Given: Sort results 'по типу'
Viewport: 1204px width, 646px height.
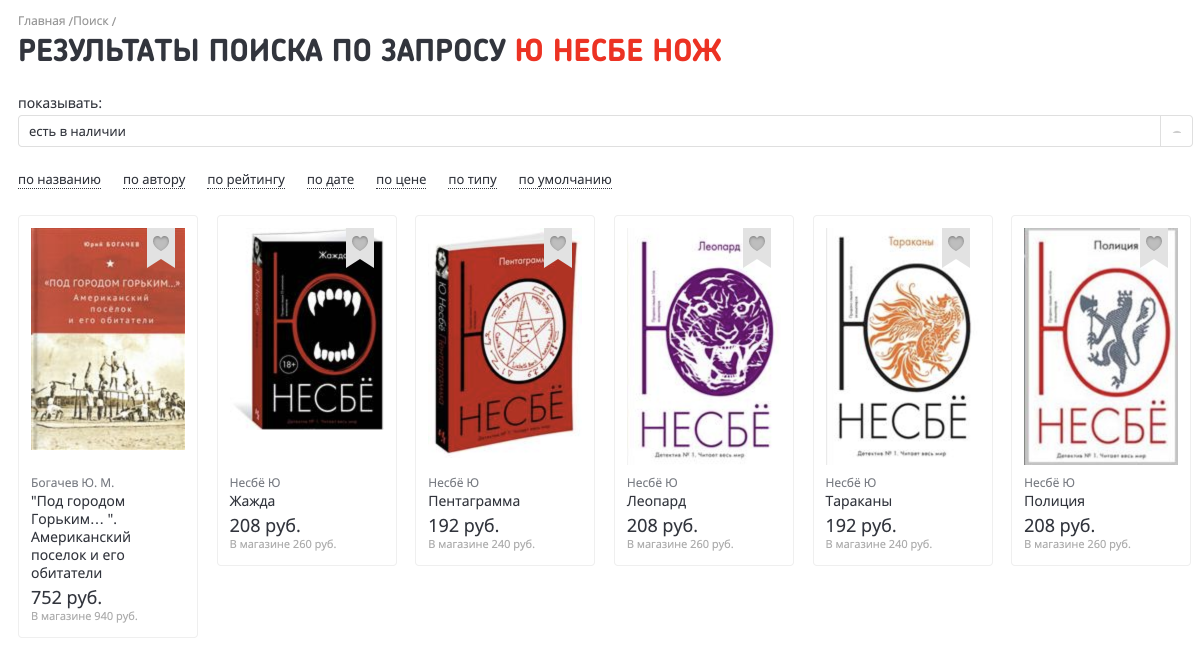Looking at the screenshot, I should (x=472, y=180).
